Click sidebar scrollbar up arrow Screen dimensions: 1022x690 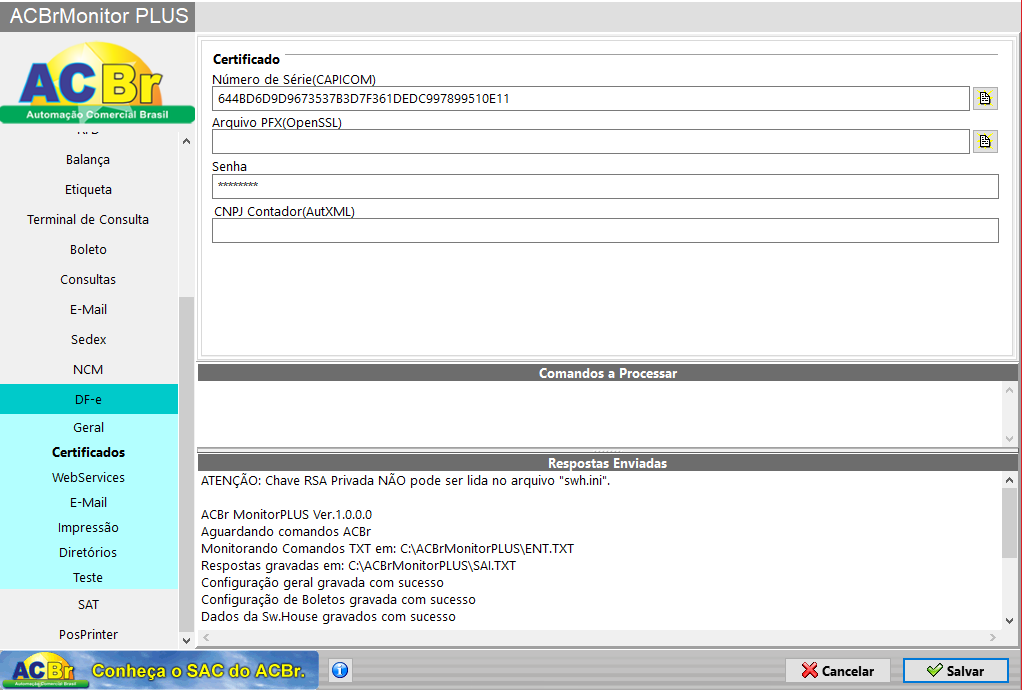point(186,141)
